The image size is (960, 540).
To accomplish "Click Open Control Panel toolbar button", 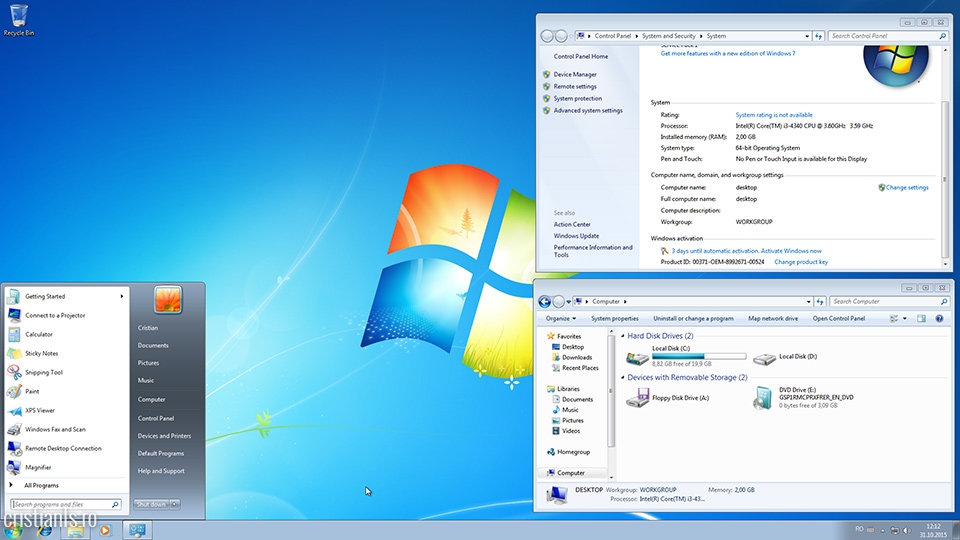I will 839,318.
